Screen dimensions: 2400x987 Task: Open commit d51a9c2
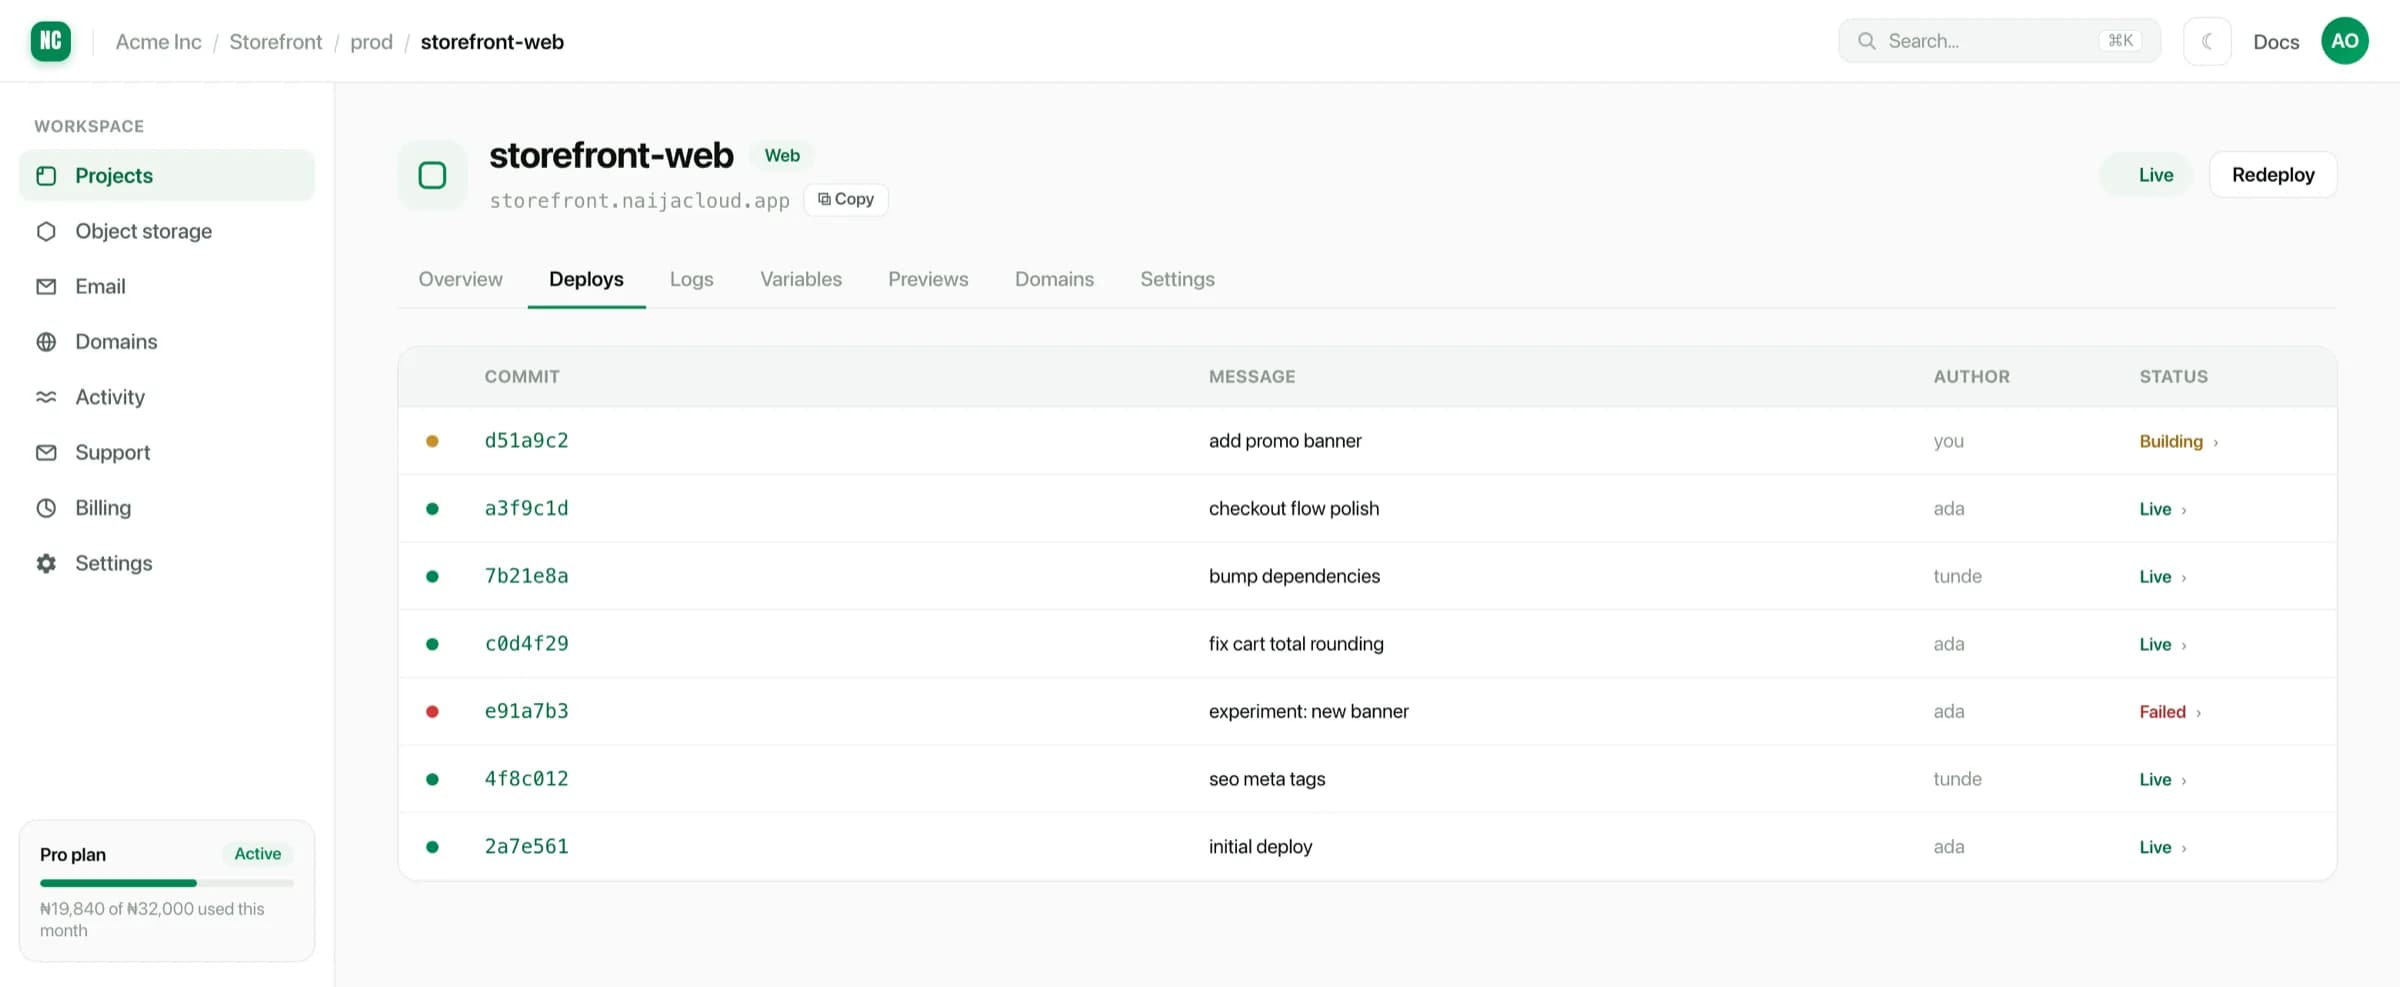click(x=526, y=441)
